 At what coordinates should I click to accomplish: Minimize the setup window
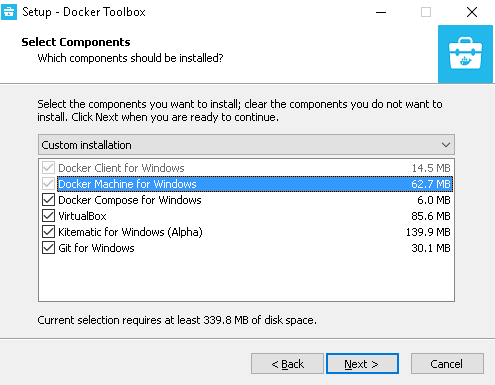pyautogui.click(x=381, y=12)
